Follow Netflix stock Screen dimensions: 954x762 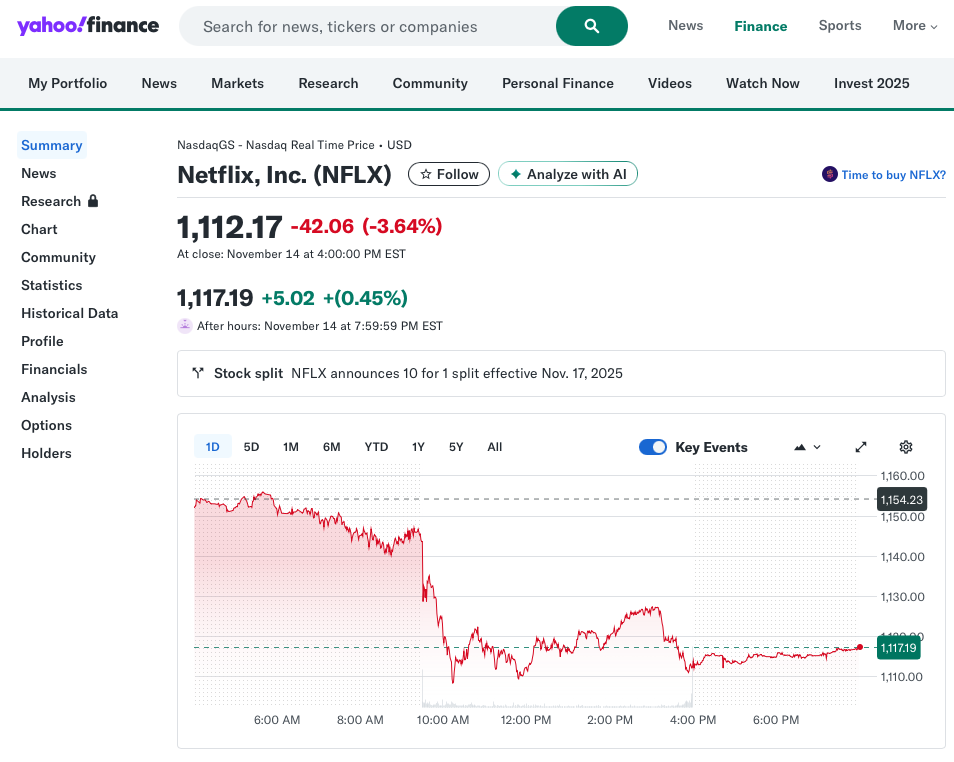click(x=449, y=174)
